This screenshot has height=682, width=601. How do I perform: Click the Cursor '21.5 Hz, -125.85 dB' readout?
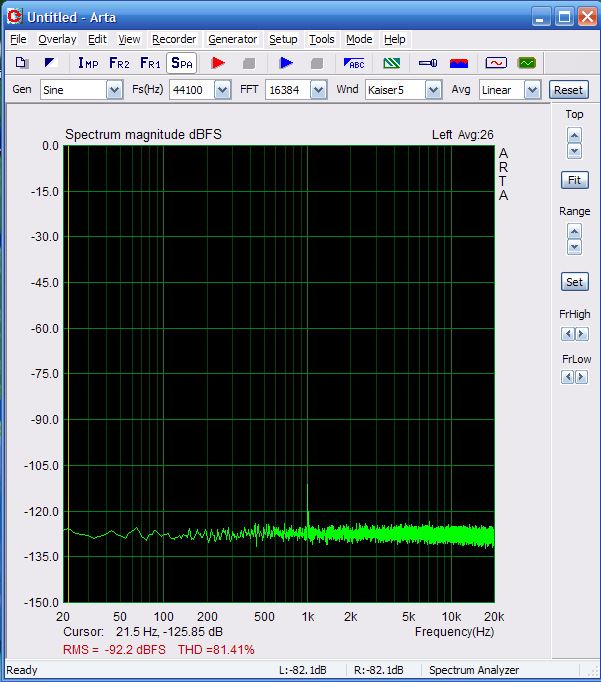[x=169, y=632]
